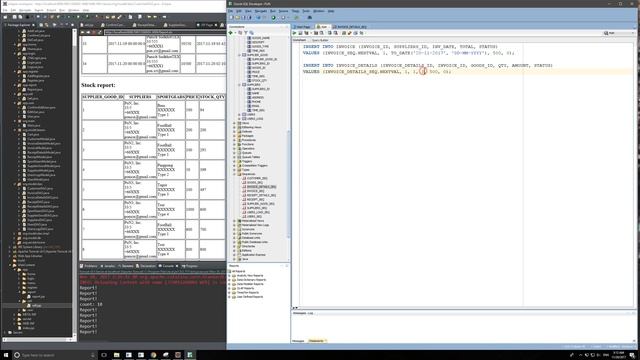Switch to the Query Builder tab
The image size is (640, 360).
click(320, 40)
